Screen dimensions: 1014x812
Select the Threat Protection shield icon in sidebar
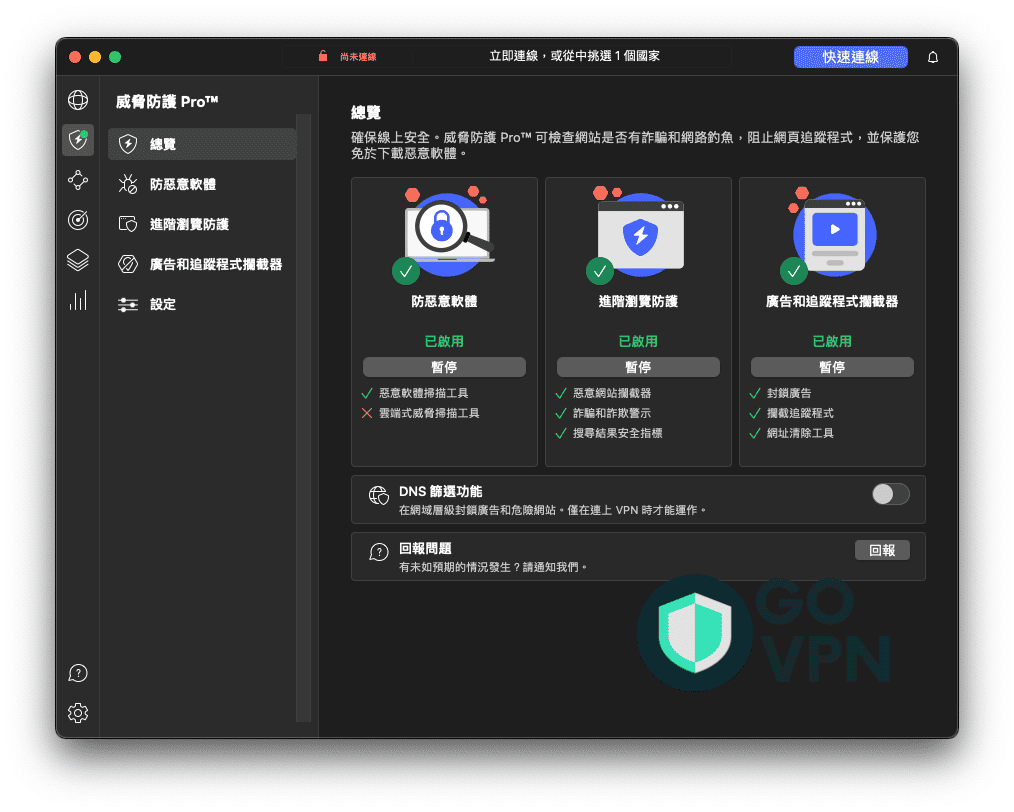[78, 140]
